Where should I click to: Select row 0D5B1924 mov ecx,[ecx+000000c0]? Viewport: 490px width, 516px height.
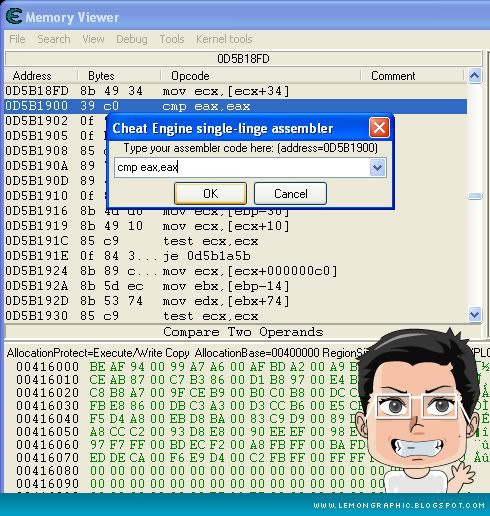click(x=236, y=271)
